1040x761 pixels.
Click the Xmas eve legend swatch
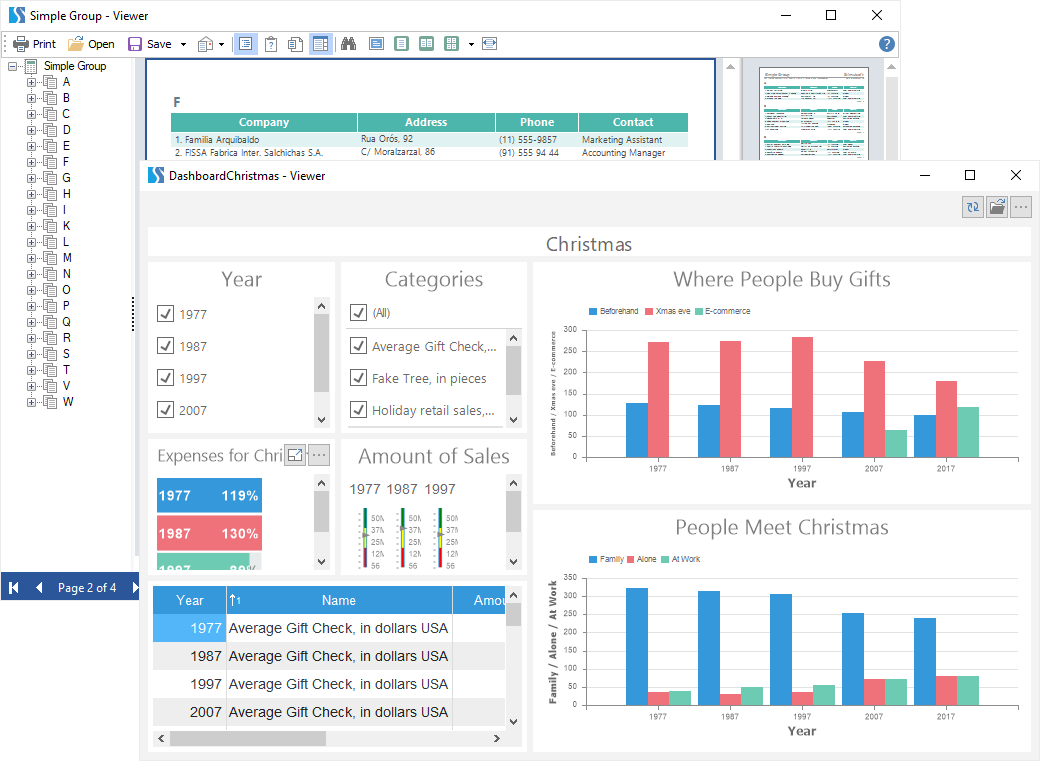(x=649, y=311)
